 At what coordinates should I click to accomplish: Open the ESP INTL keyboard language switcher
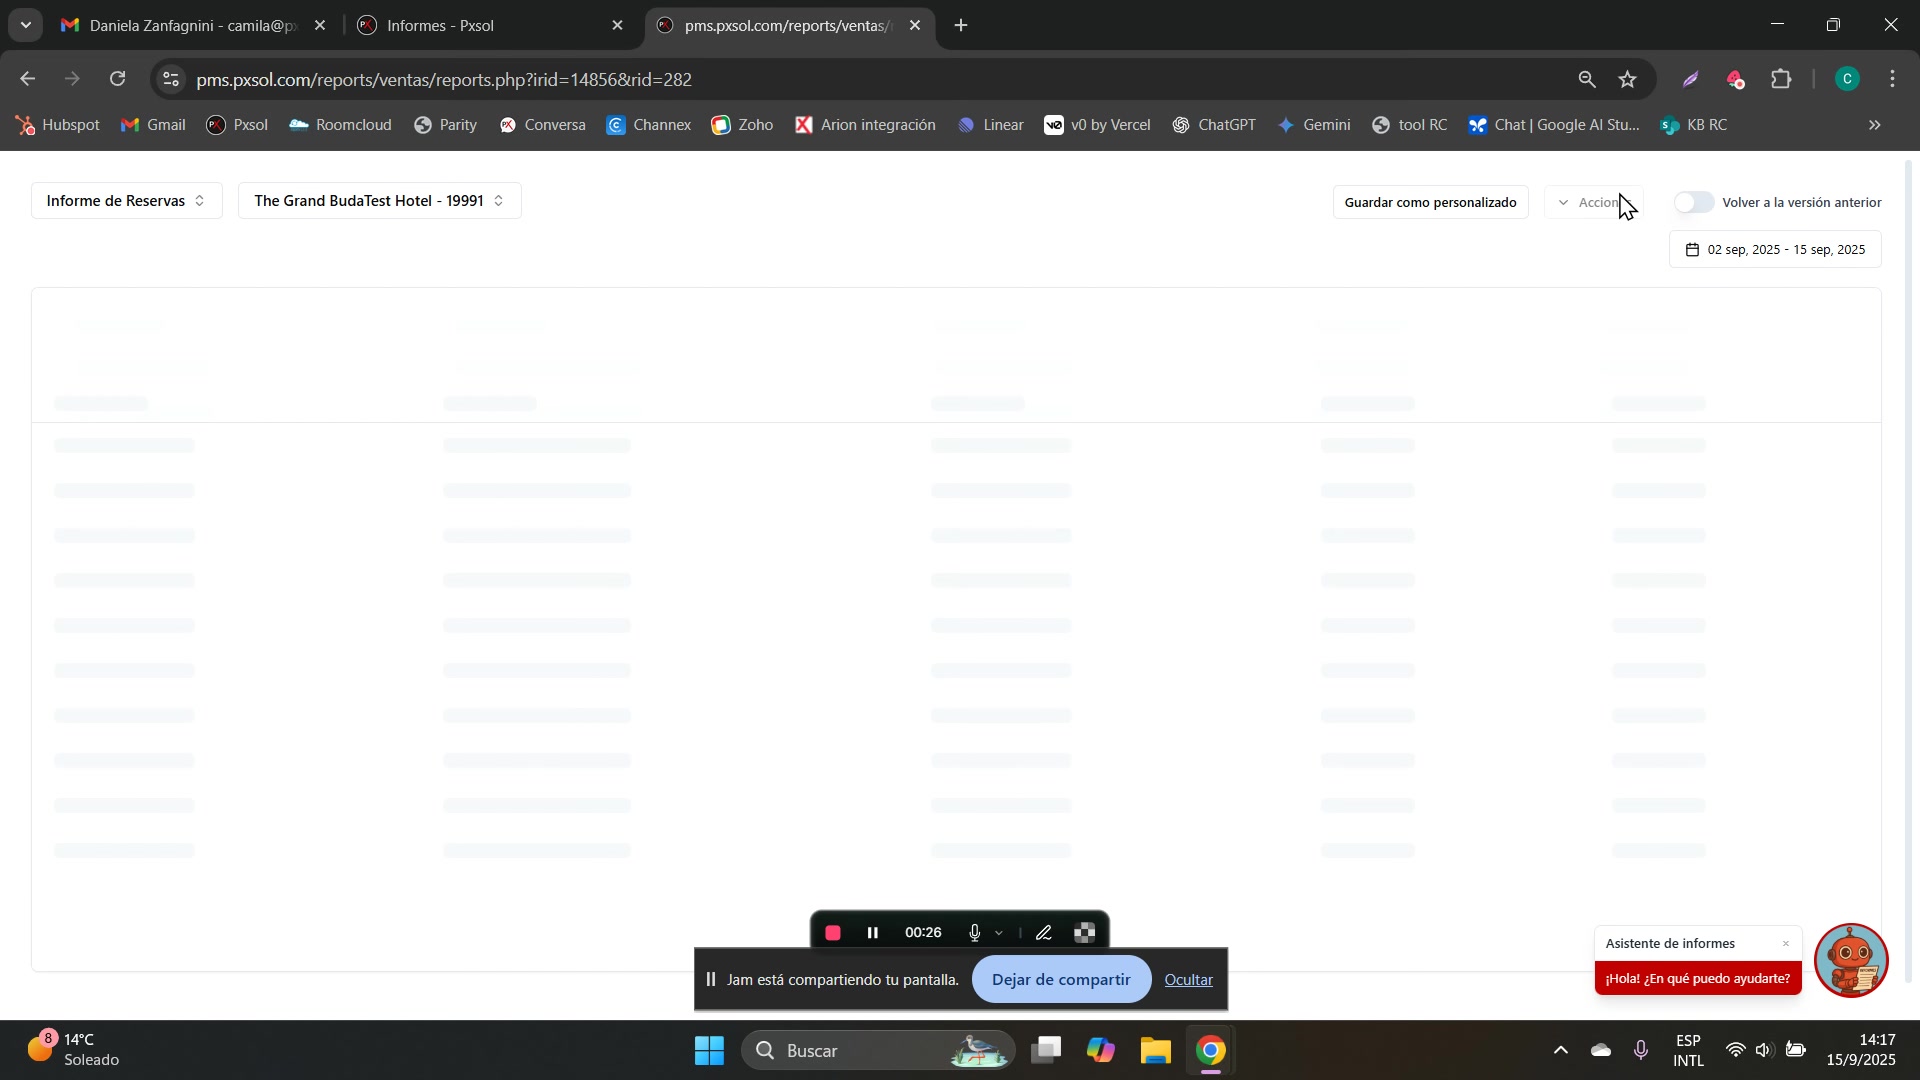1688,1051
